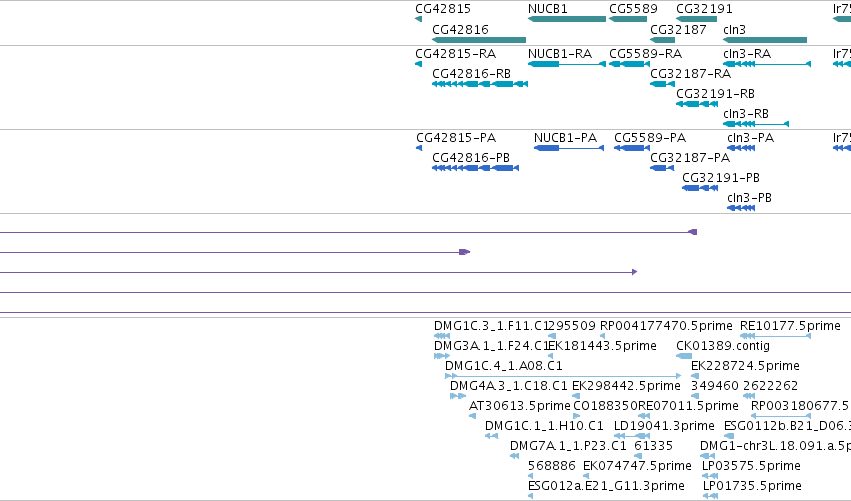Select the CG42815 gene label
This screenshot has width=851, height=501.
coord(443,9)
